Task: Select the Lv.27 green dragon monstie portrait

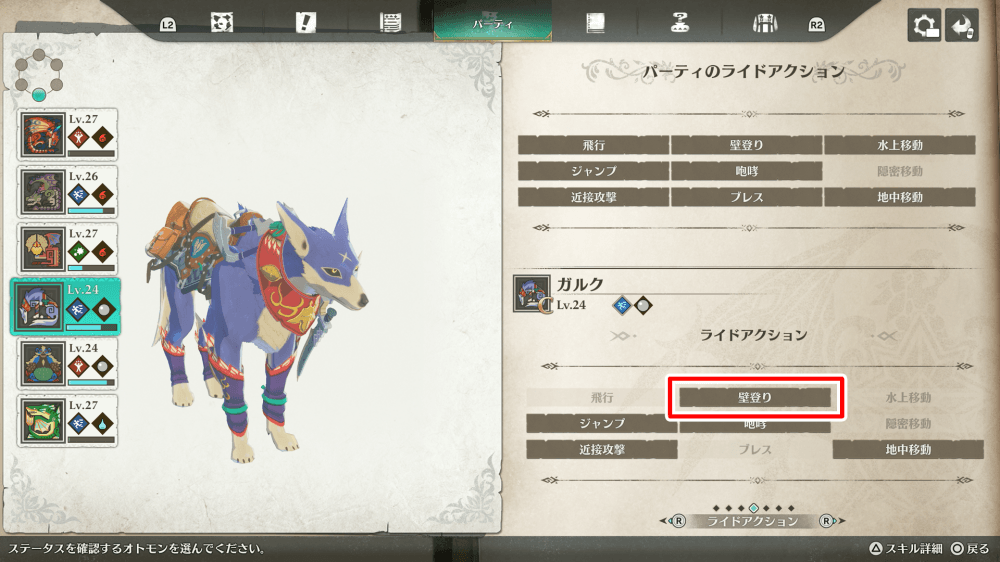Action: [42, 420]
